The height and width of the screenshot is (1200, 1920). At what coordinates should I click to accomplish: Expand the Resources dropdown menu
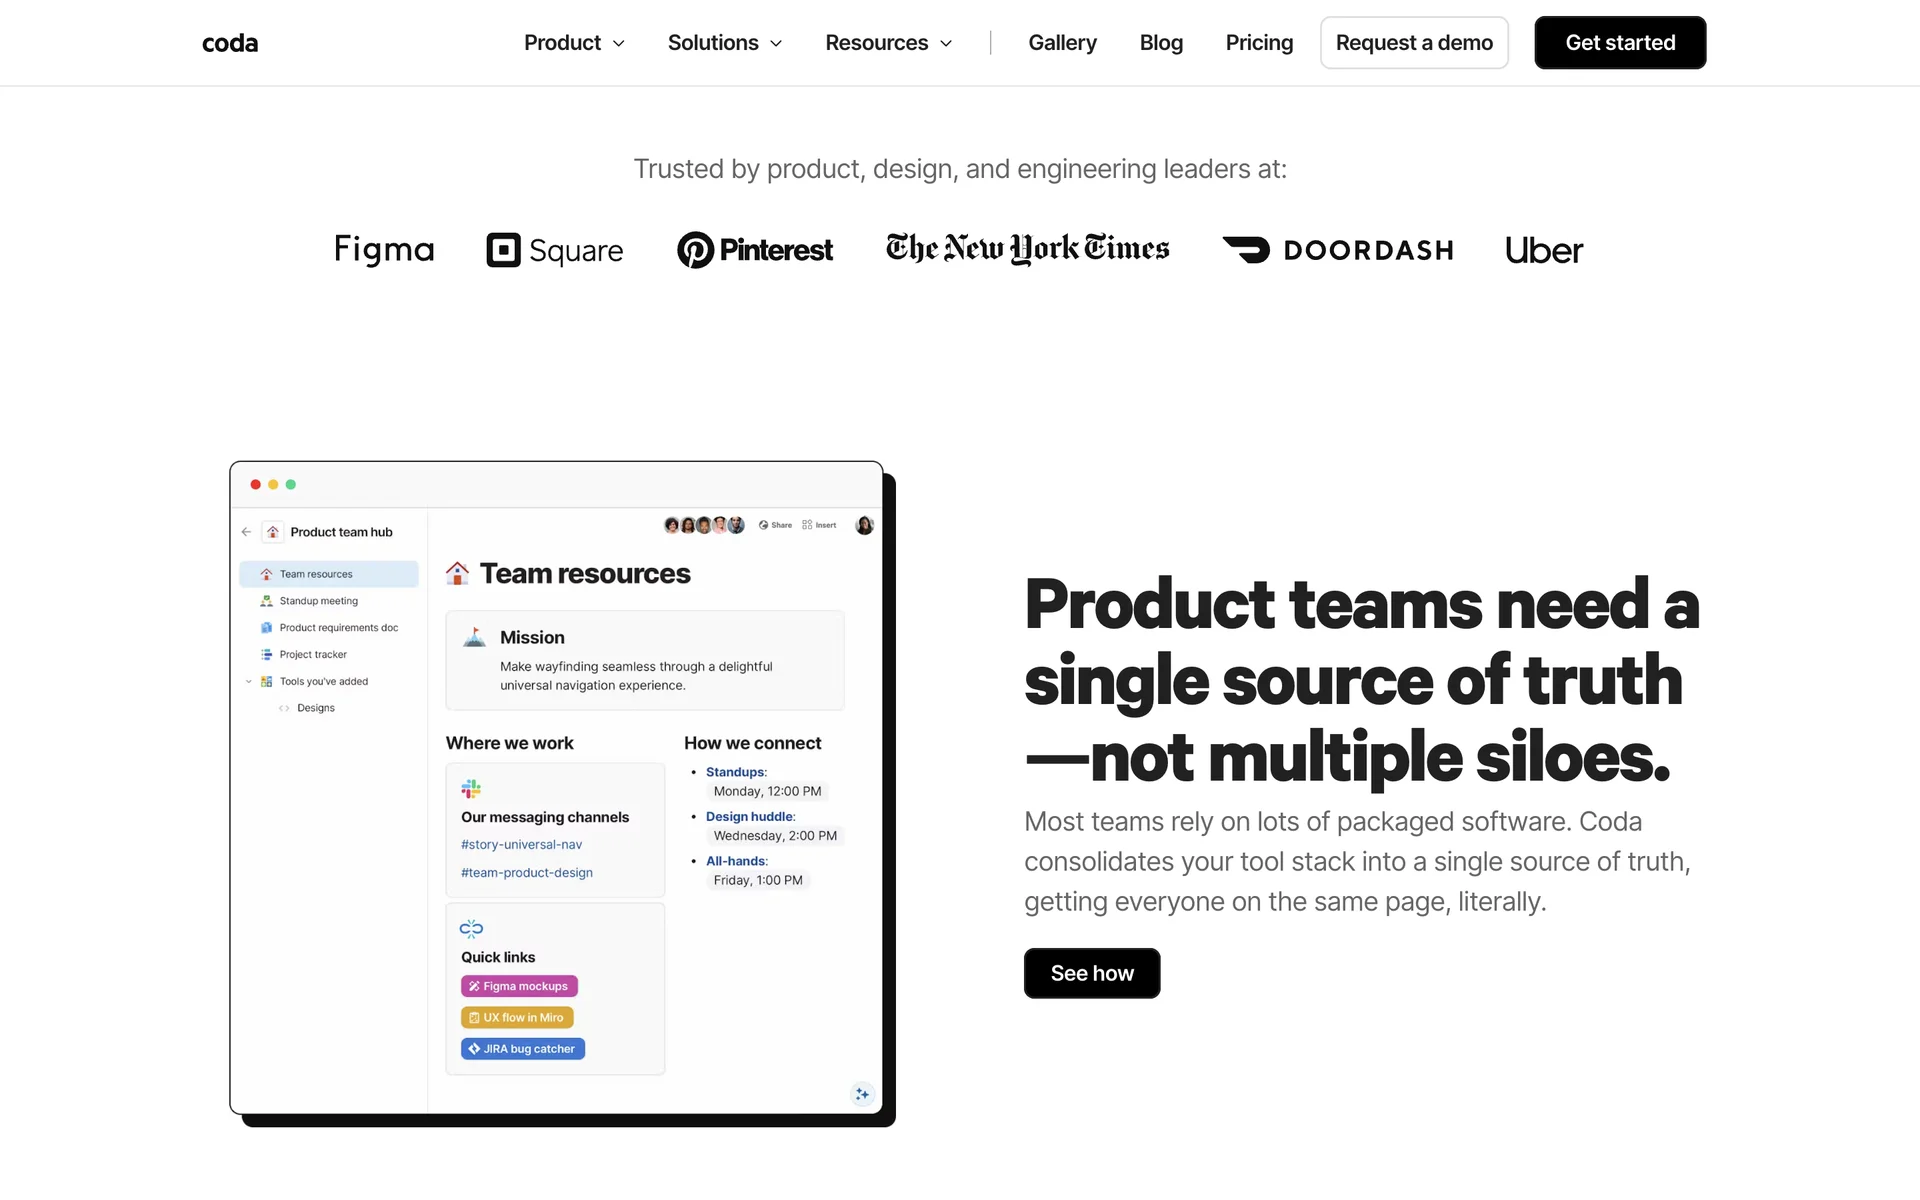tap(888, 43)
